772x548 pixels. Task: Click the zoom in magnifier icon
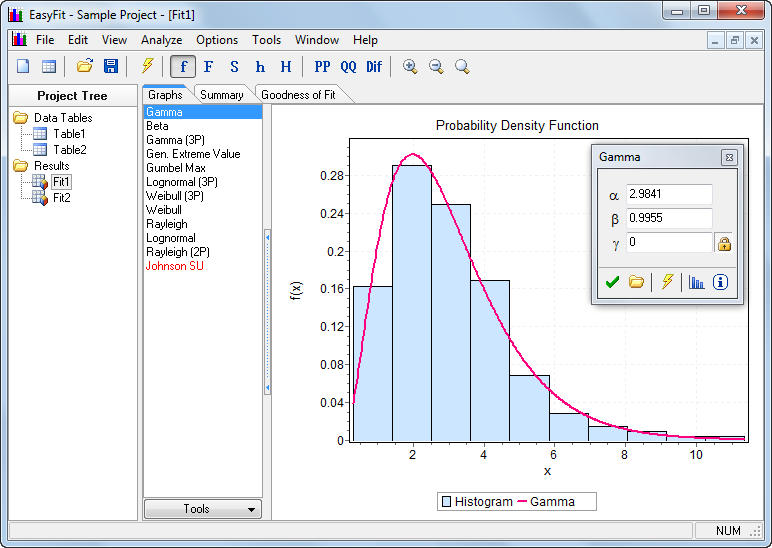tap(410, 67)
